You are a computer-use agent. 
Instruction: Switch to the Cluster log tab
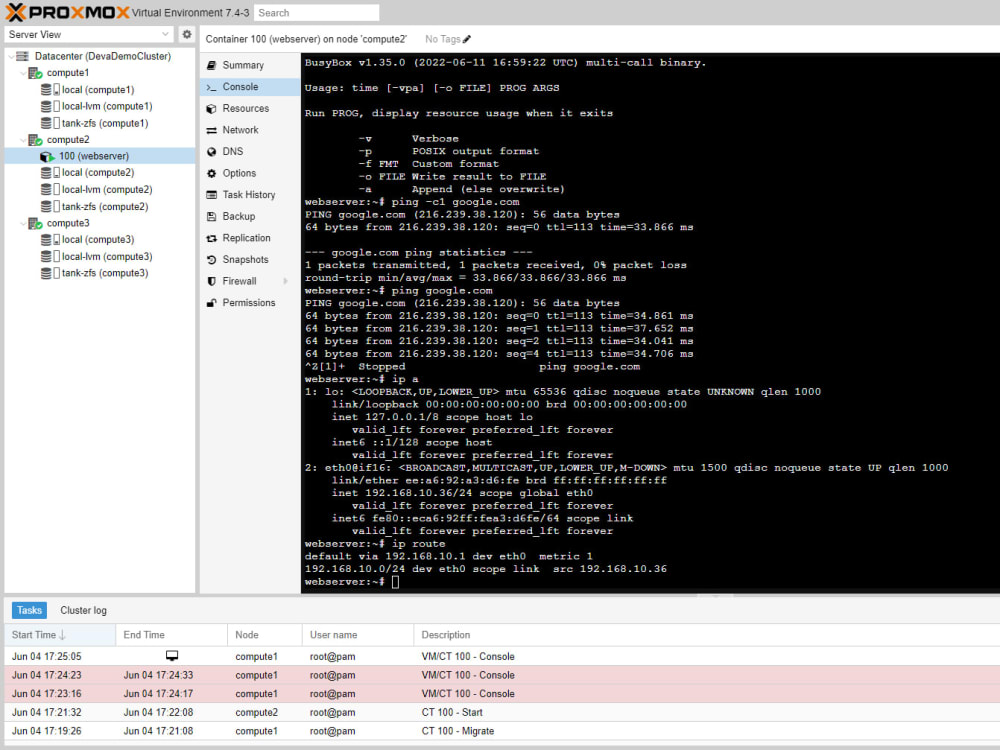coord(83,610)
